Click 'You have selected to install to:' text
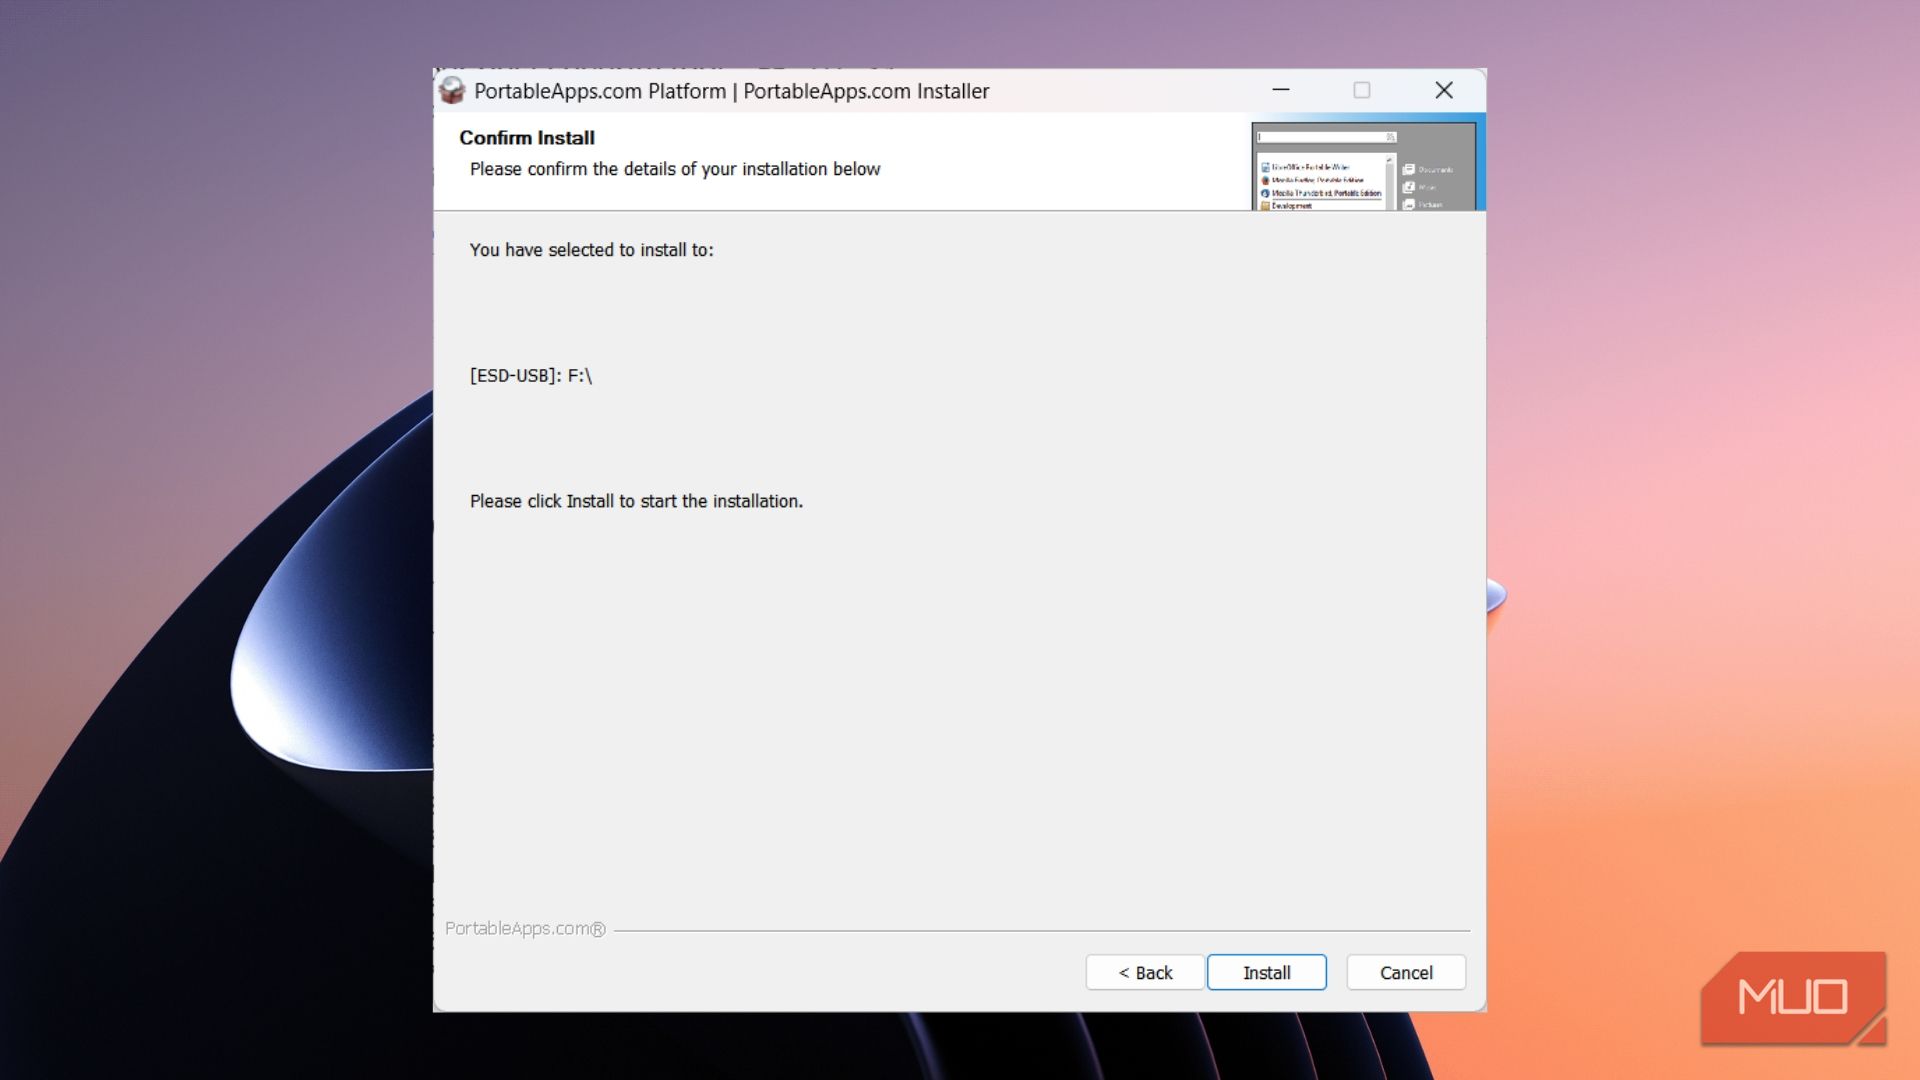The height and width of the screenshot is (1080, 1920). [592, 250]
